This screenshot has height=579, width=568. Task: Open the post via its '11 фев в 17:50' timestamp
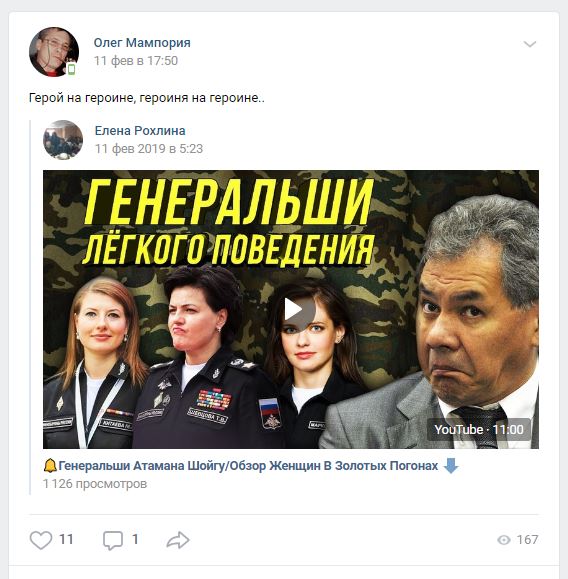[136, 61]
